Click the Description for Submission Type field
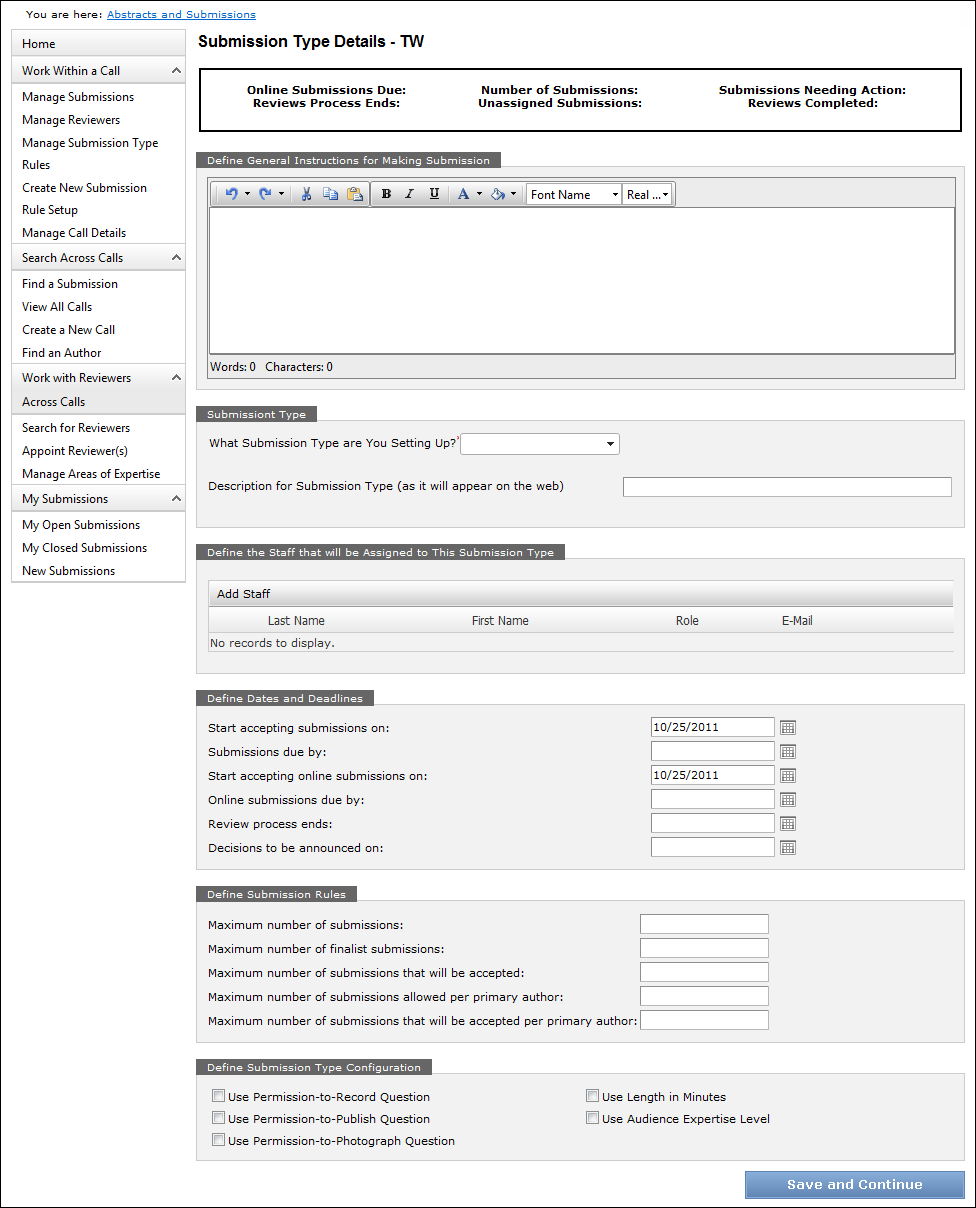 [786, 486]
